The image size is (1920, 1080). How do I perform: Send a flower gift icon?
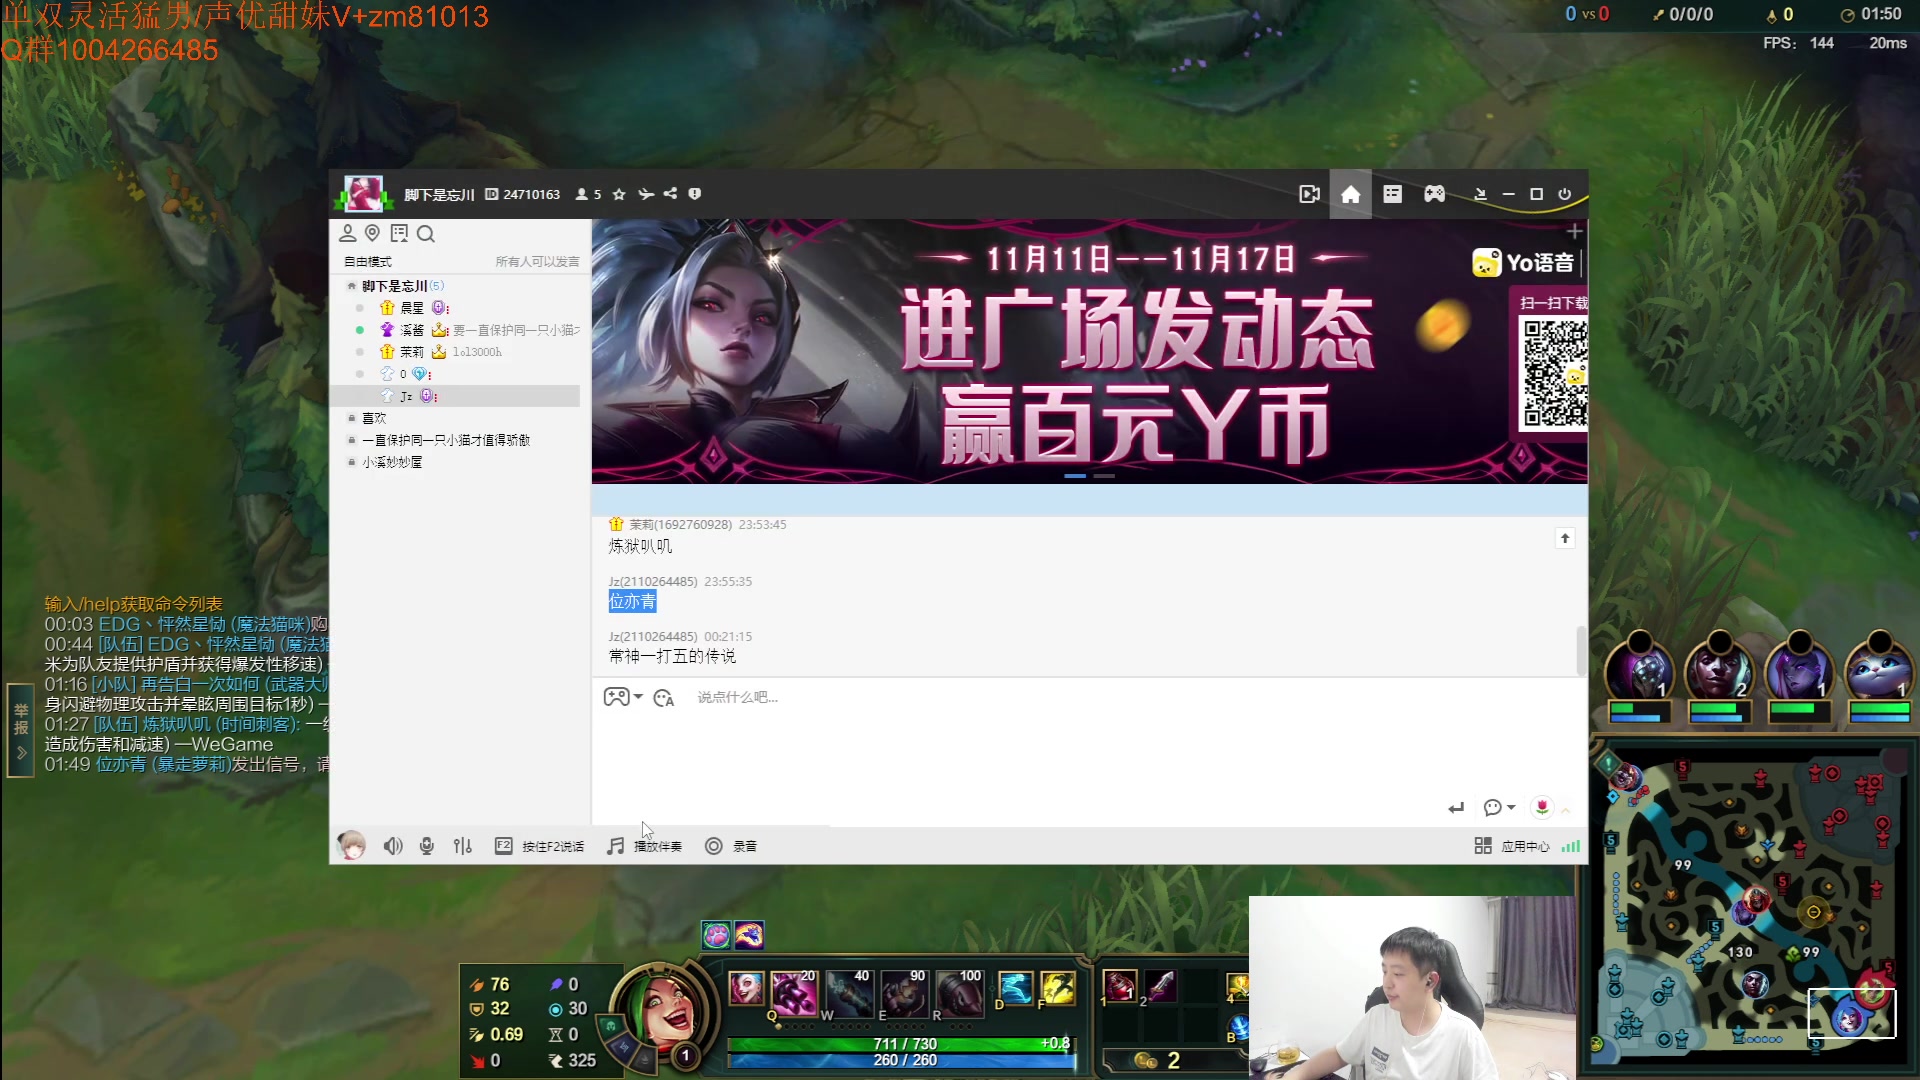1542,807
